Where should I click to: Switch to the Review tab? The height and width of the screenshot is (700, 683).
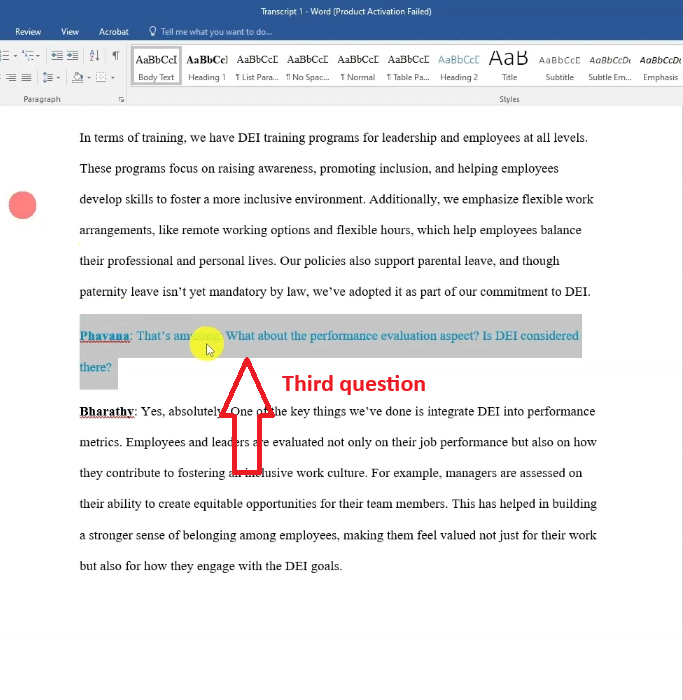pyautogui.click(x=28, y=32)
